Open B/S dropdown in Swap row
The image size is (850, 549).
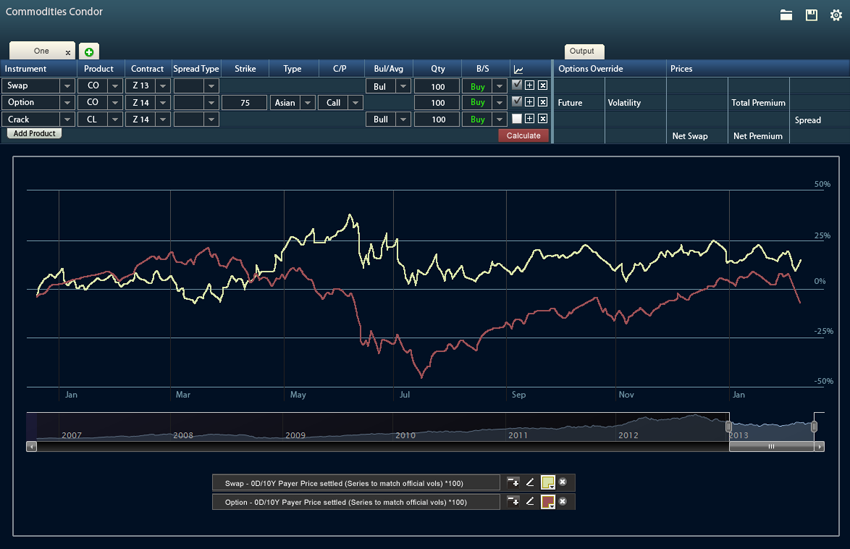click(x=499, y=86)
